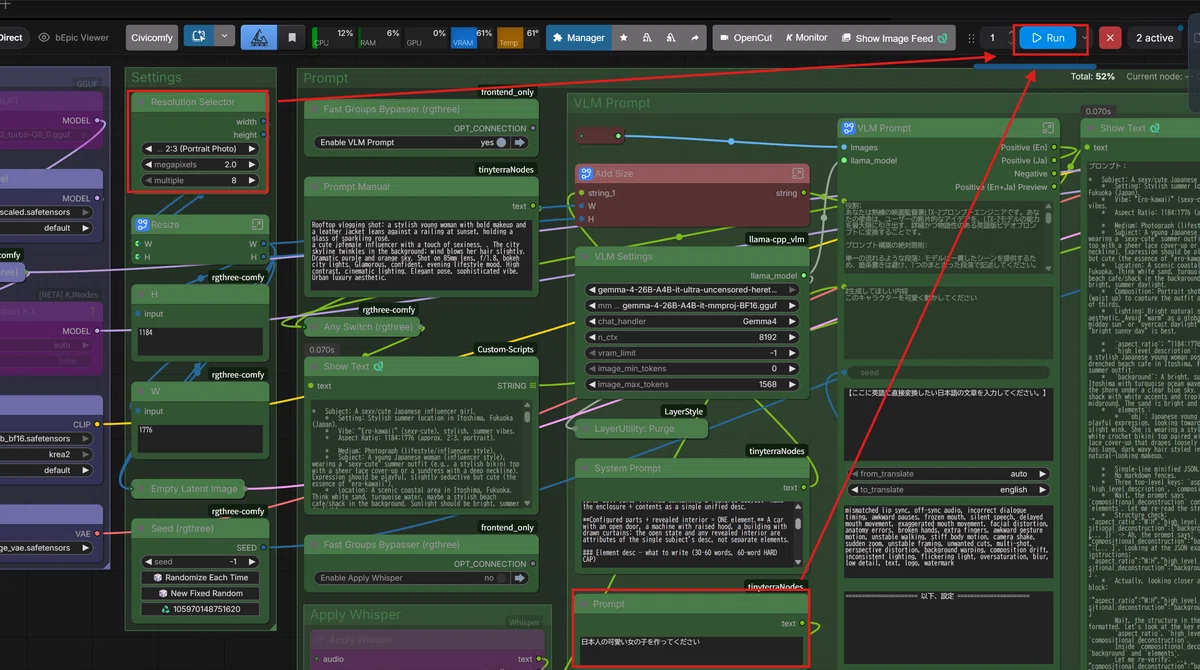Click the H node input value 1184
1200x670 pixels.
pyautogui.click(x=200, y=341)
